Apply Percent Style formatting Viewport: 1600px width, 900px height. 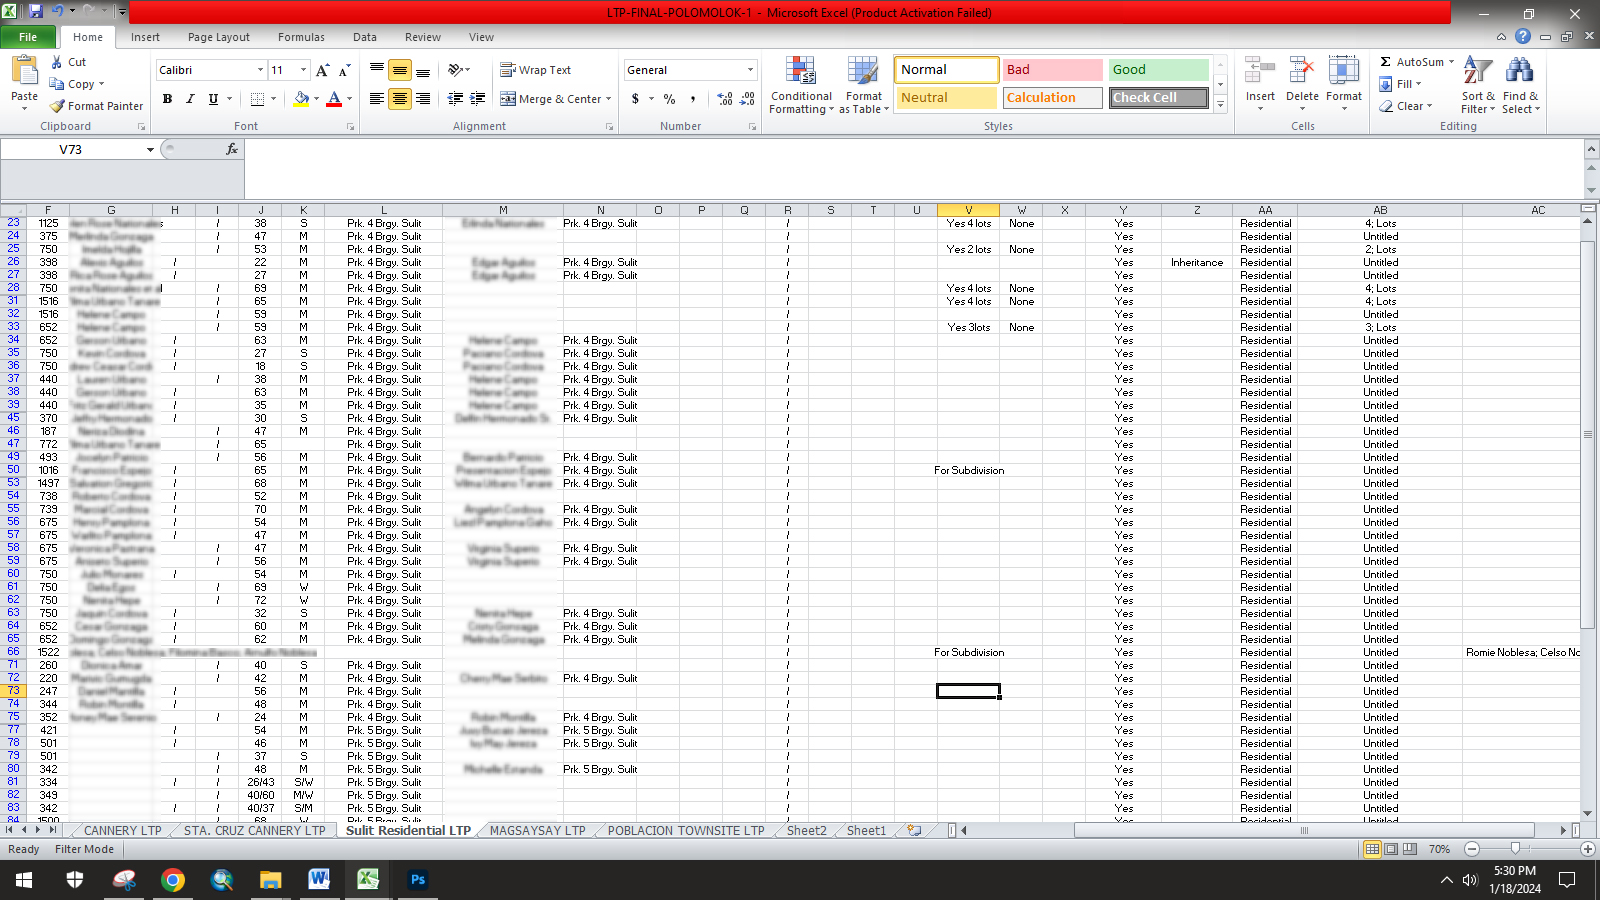[669, 99]
